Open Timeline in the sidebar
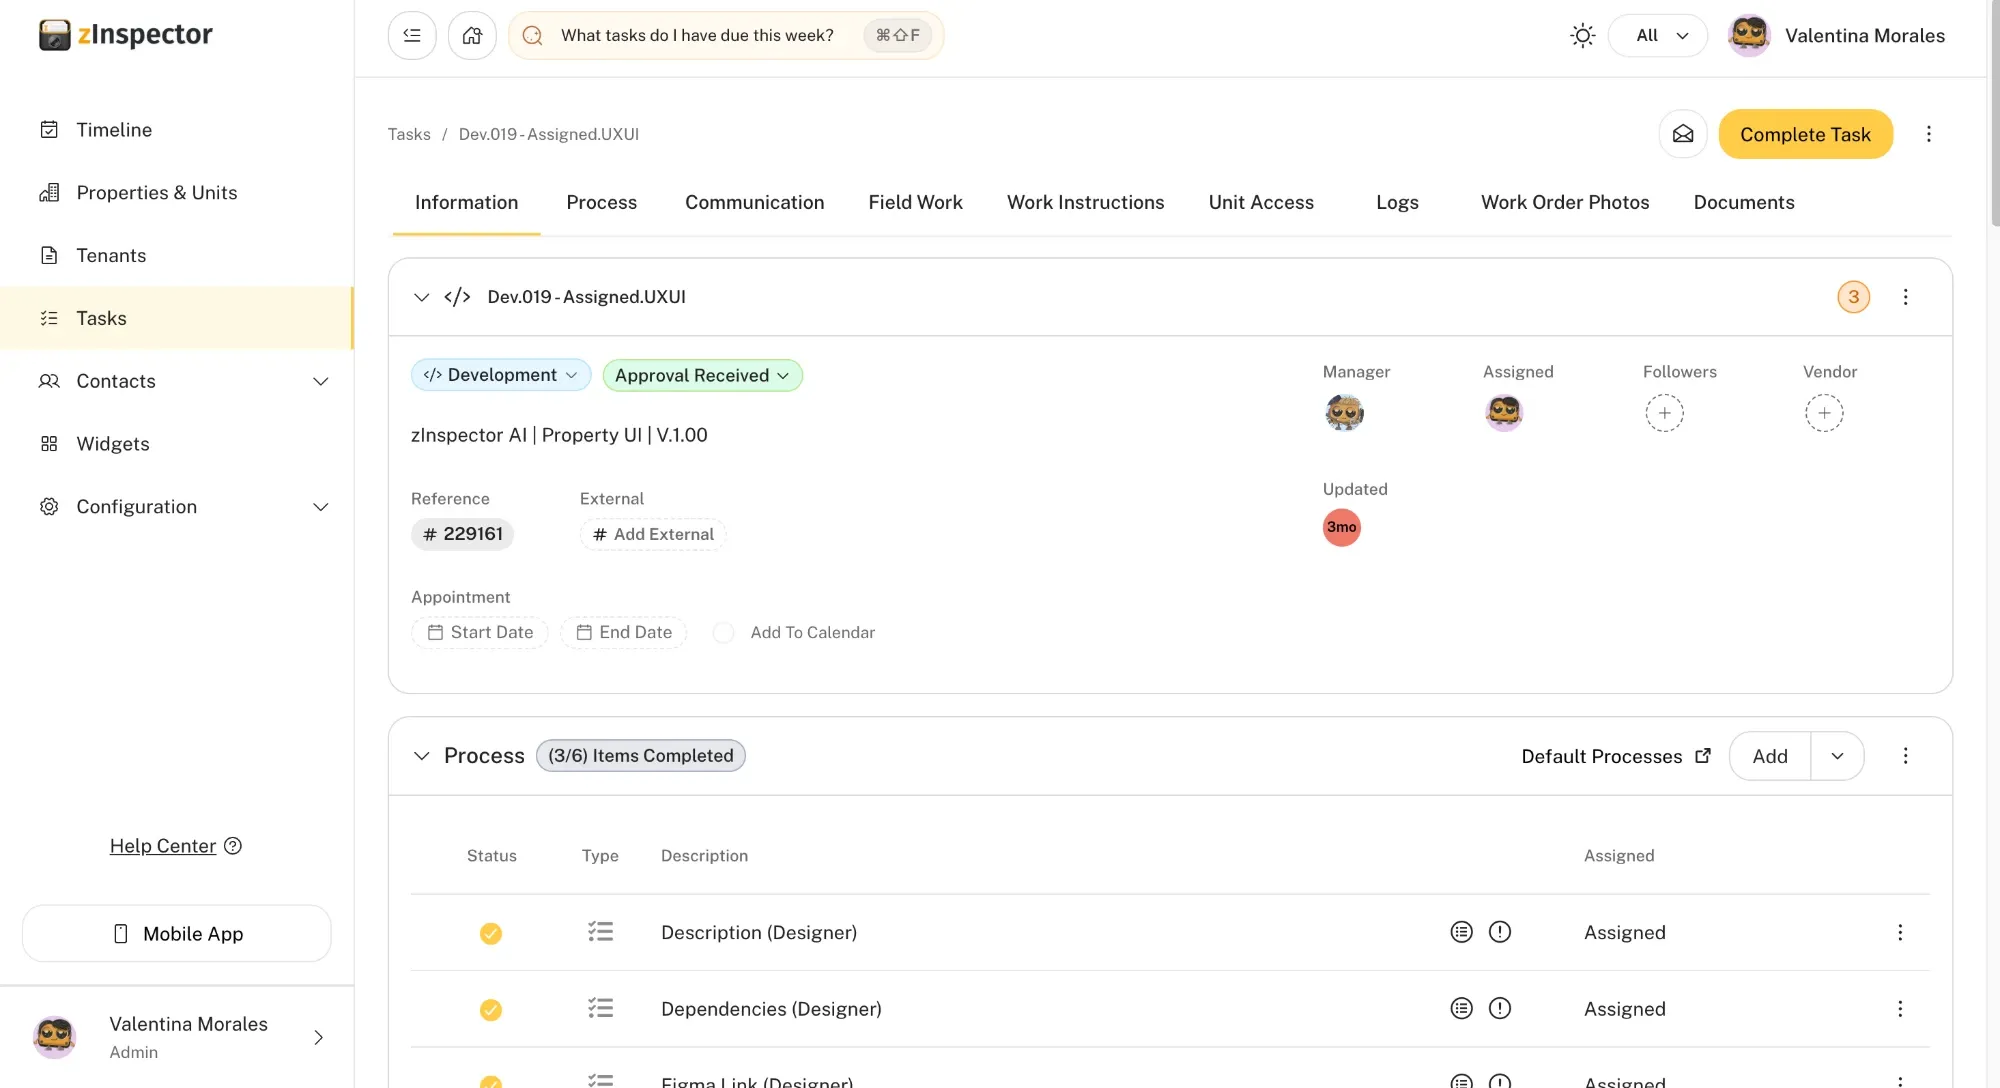The image size is (2000, 1088). click(177, 130)
